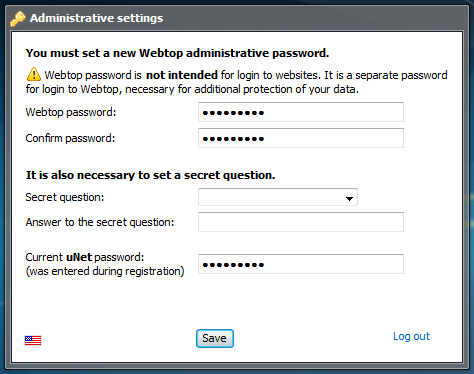Open the Secret question dropdown arrow

point(349,199)
